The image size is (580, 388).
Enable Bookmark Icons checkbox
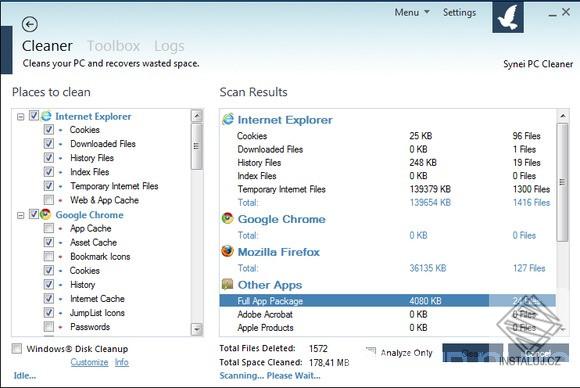coord(48,257)
